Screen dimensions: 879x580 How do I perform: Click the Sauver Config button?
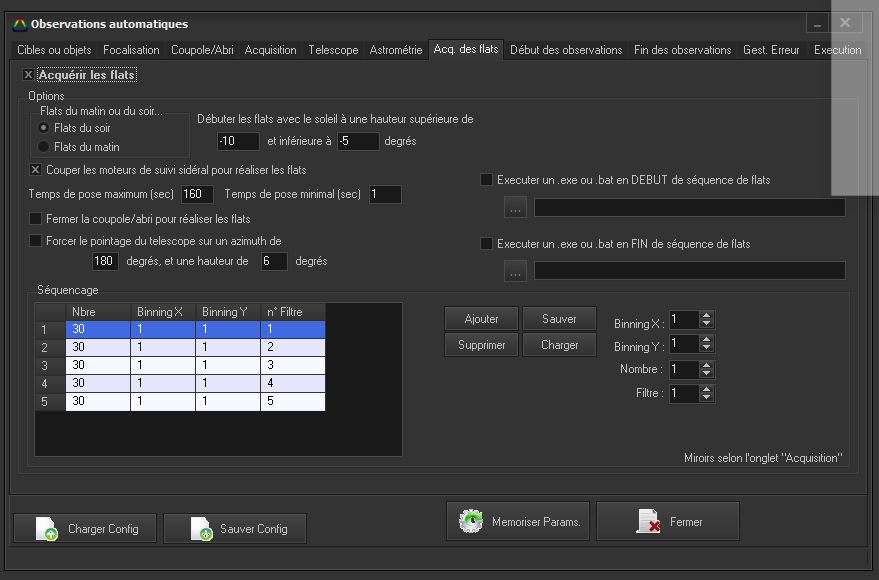(x=235, y=529)
